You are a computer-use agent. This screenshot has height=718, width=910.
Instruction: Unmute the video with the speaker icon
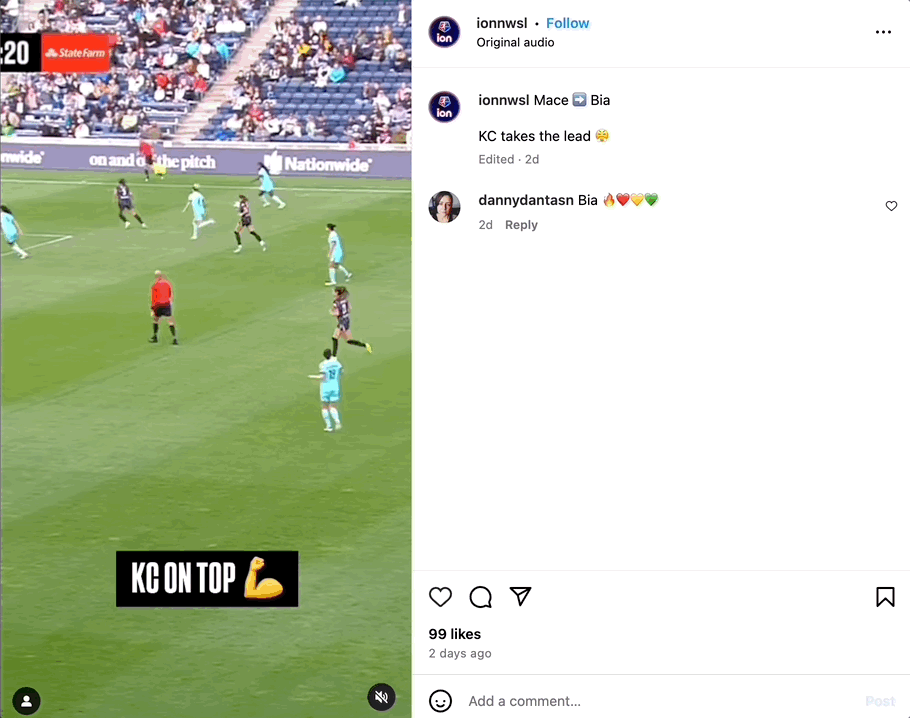(381, 697)
